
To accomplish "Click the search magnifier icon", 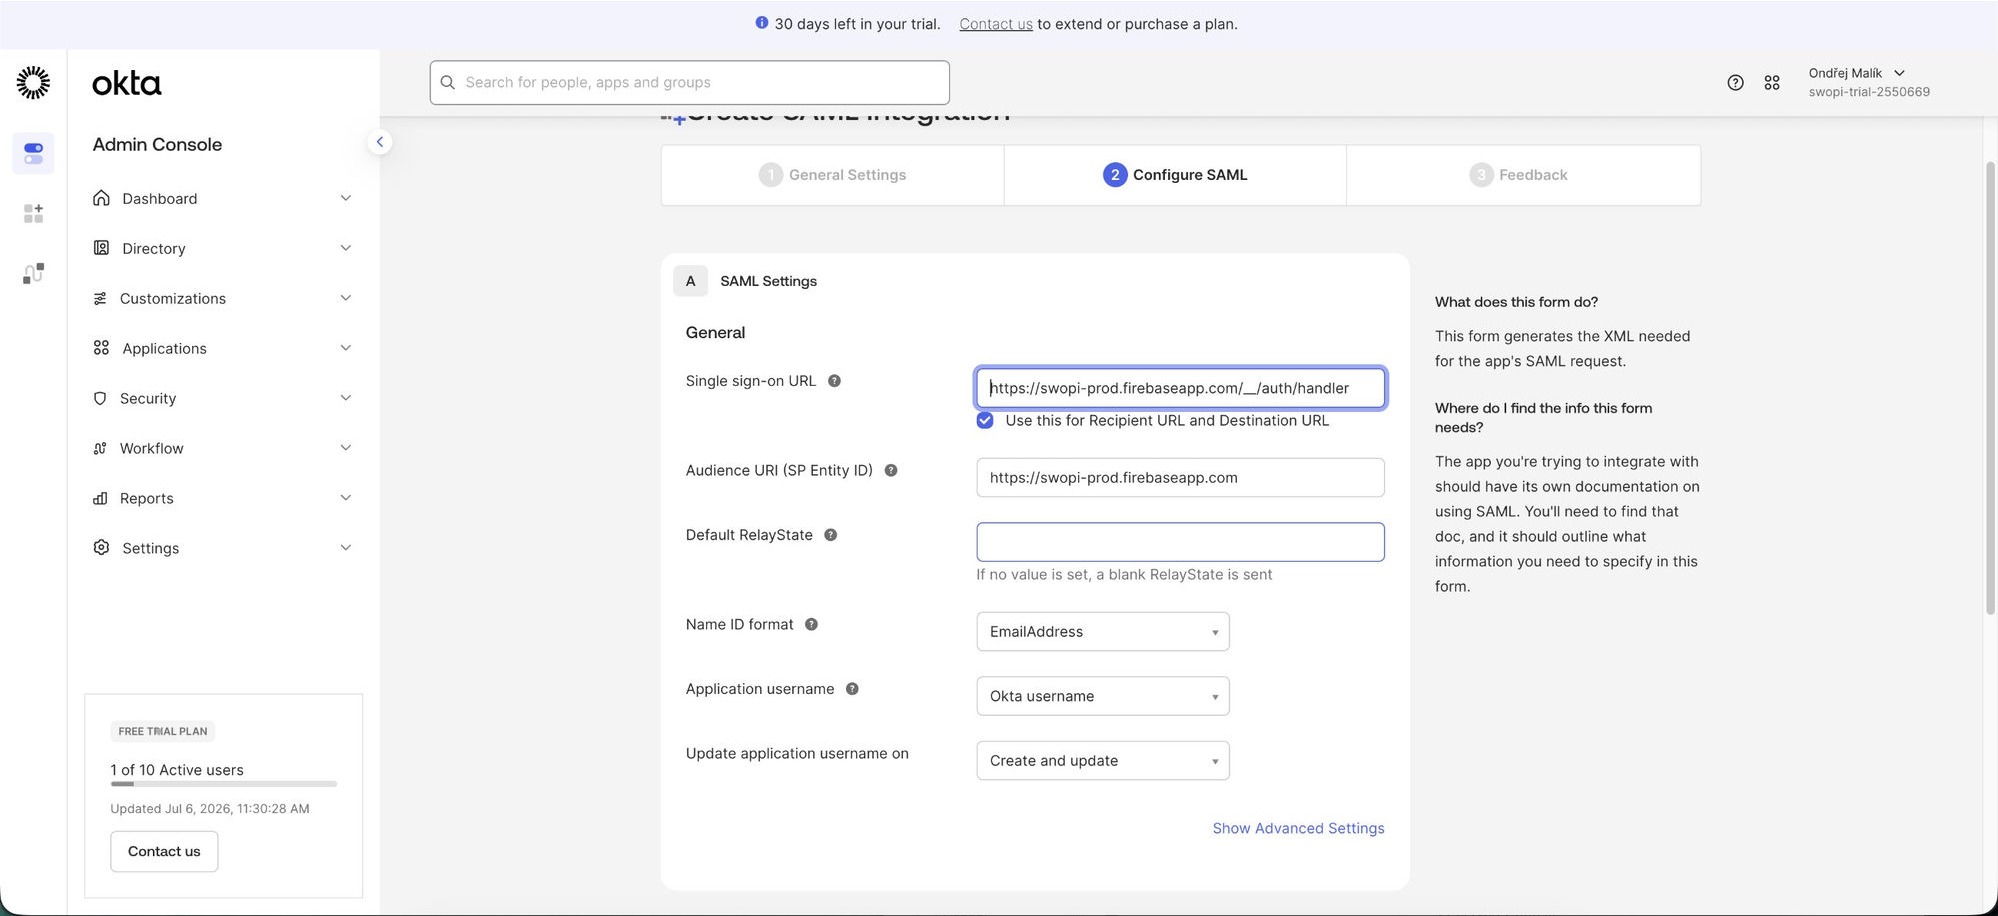I will (448, 82).
